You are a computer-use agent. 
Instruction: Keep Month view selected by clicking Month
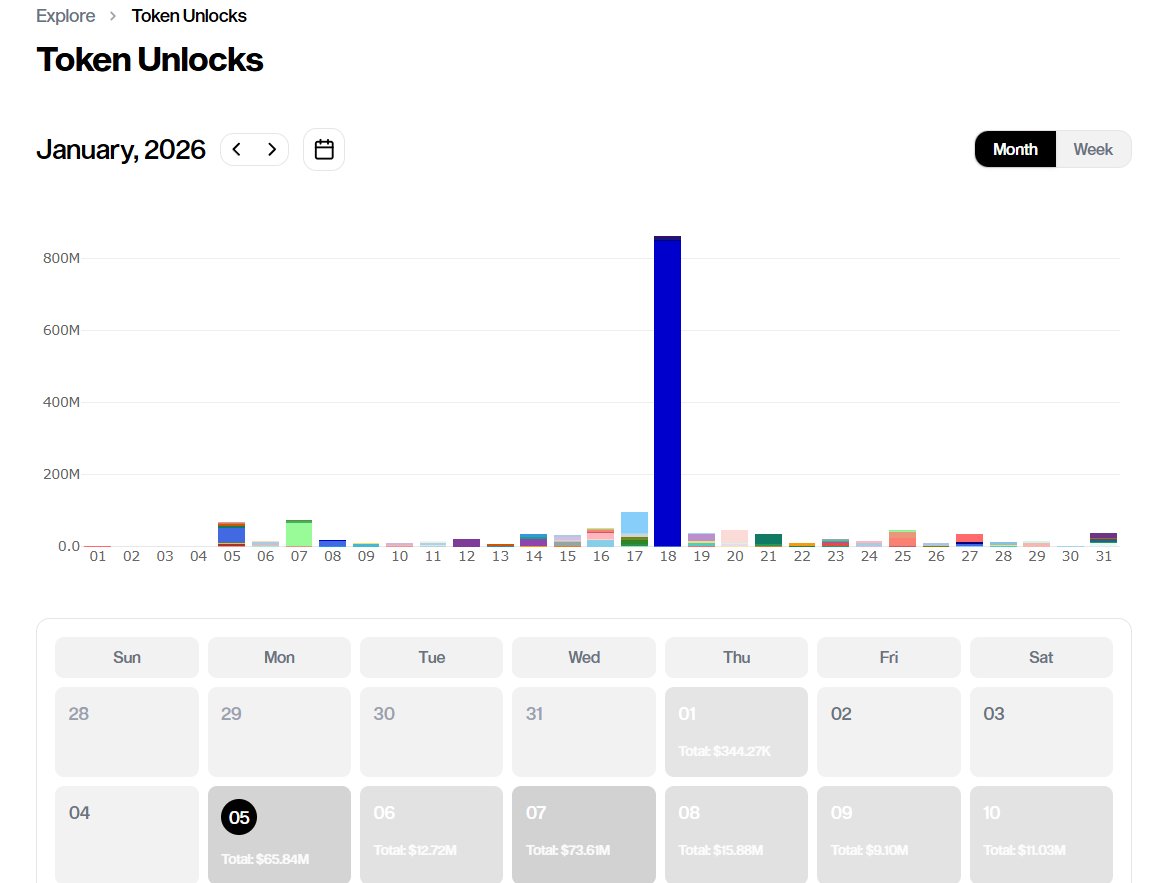[1014, 148]
